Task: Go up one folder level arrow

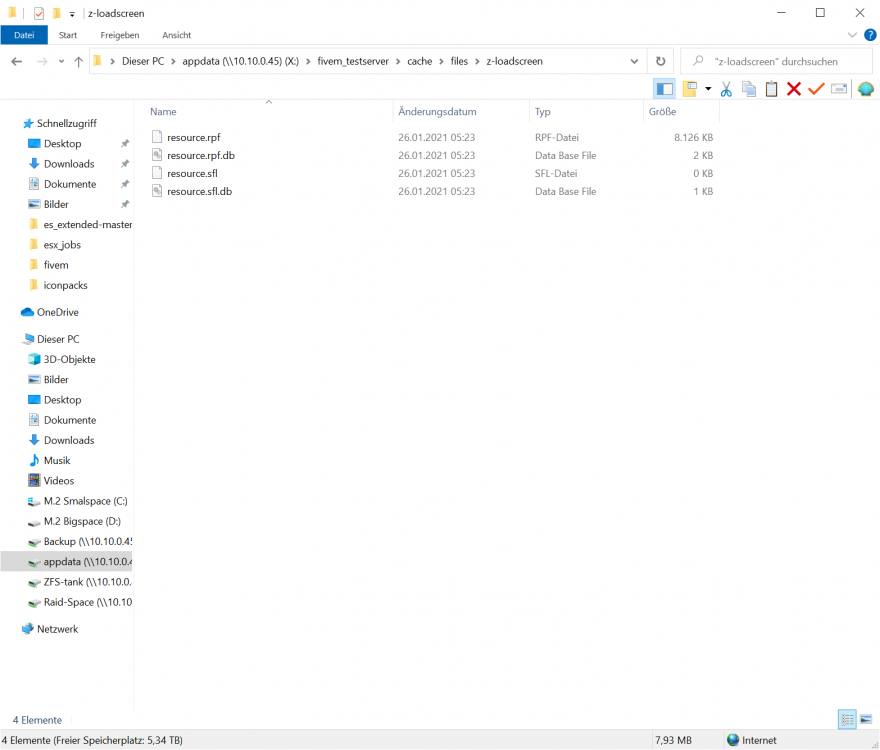Action: click(x=79, y=61)
